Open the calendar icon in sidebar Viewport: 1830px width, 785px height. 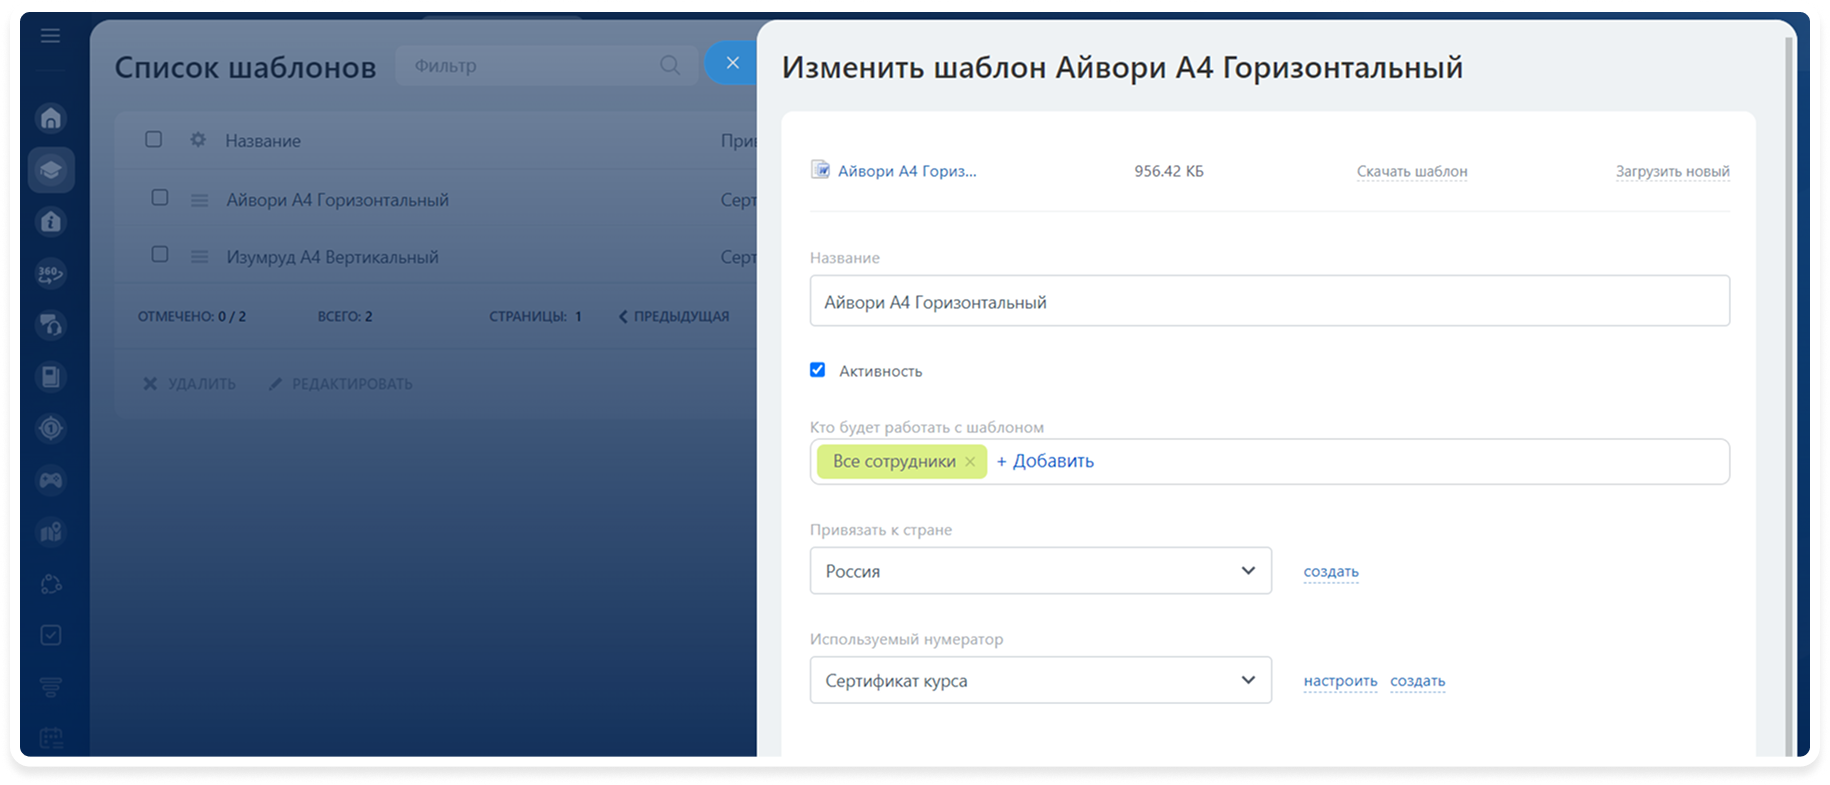51,738
